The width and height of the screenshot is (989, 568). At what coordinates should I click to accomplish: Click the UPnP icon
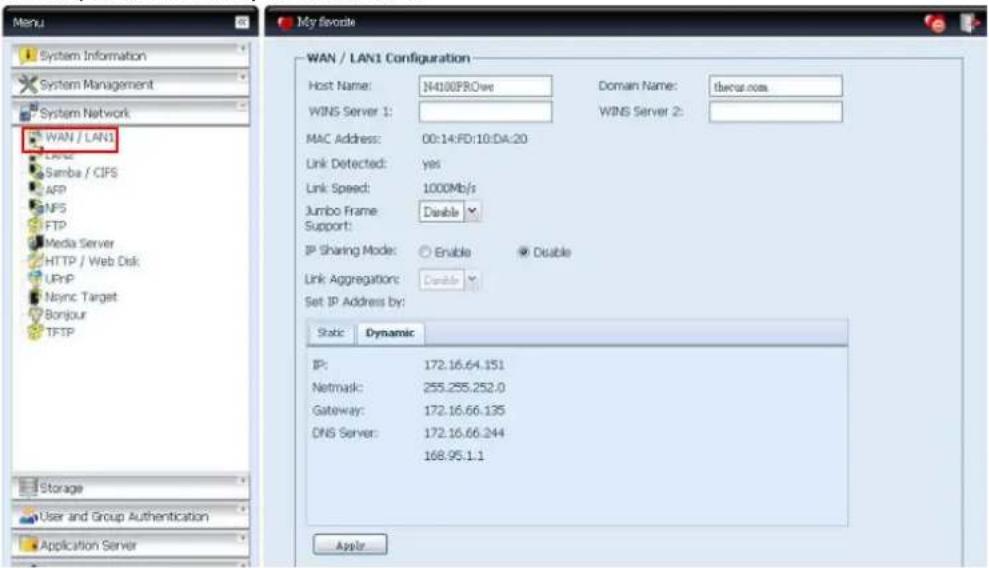point(36,278)
